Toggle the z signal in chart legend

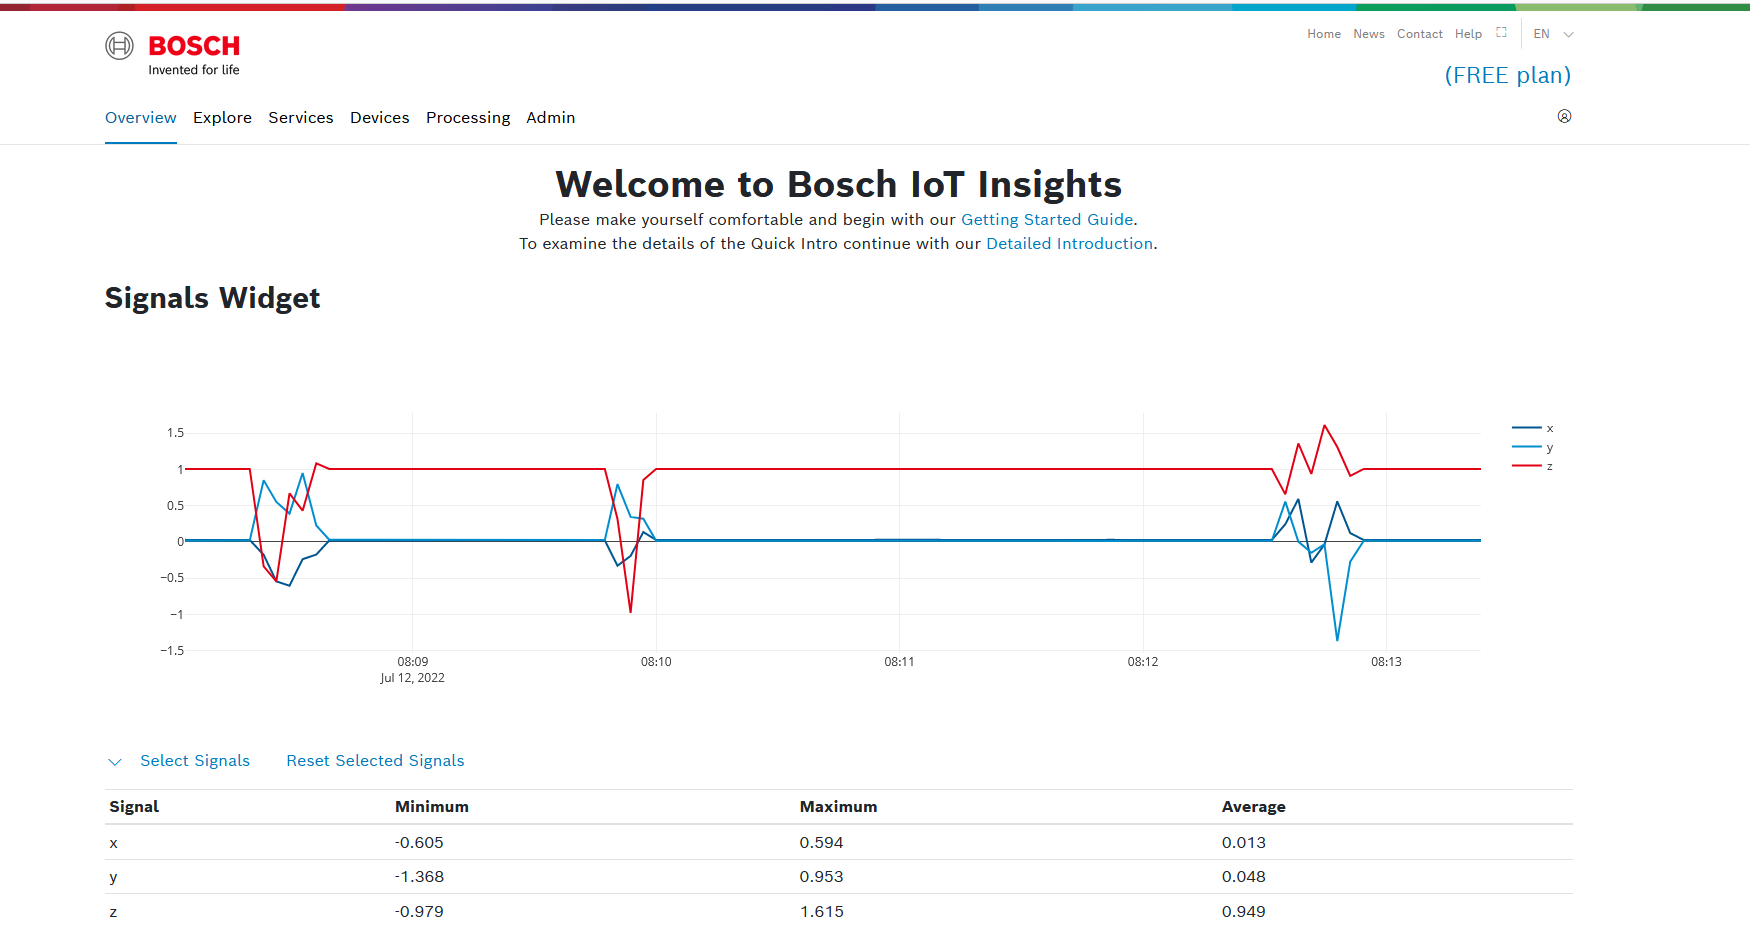1532,466
